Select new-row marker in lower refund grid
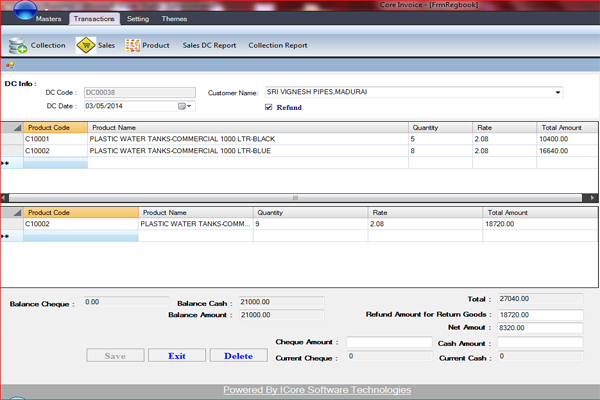This screenshot has width=600, height=400. point(6,237)
